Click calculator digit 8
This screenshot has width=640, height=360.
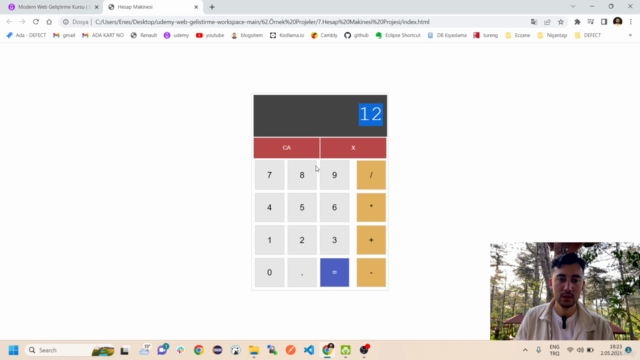(x=302, y=175)
